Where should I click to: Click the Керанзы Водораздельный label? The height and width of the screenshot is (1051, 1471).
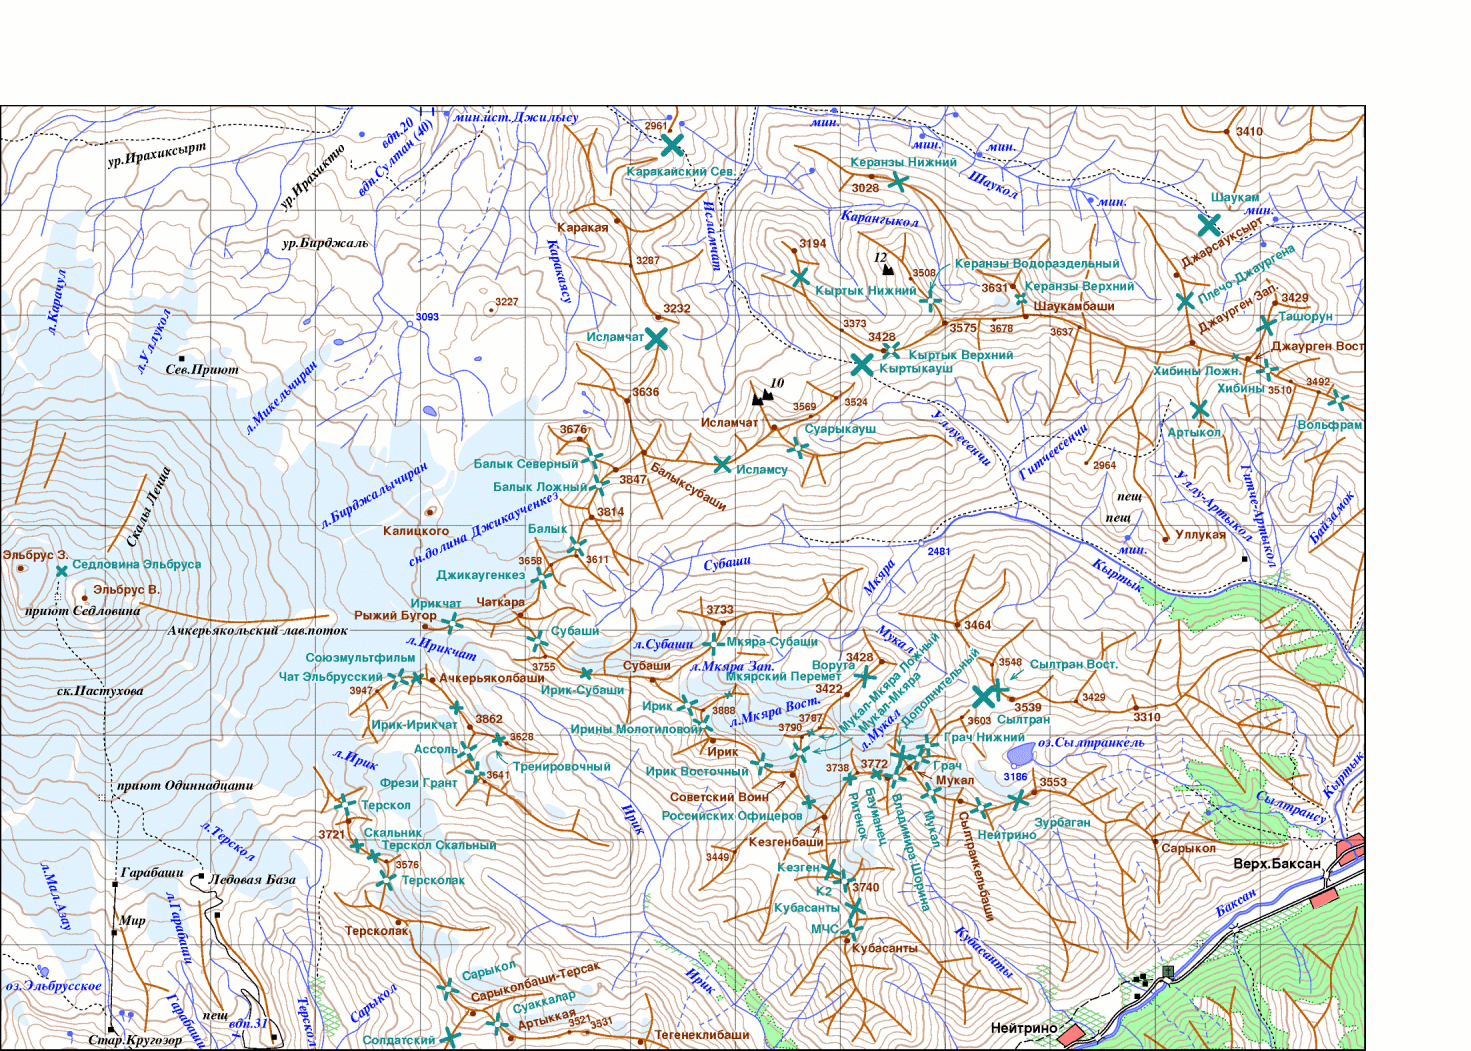pyautogui.click(x=1037, y=264)
